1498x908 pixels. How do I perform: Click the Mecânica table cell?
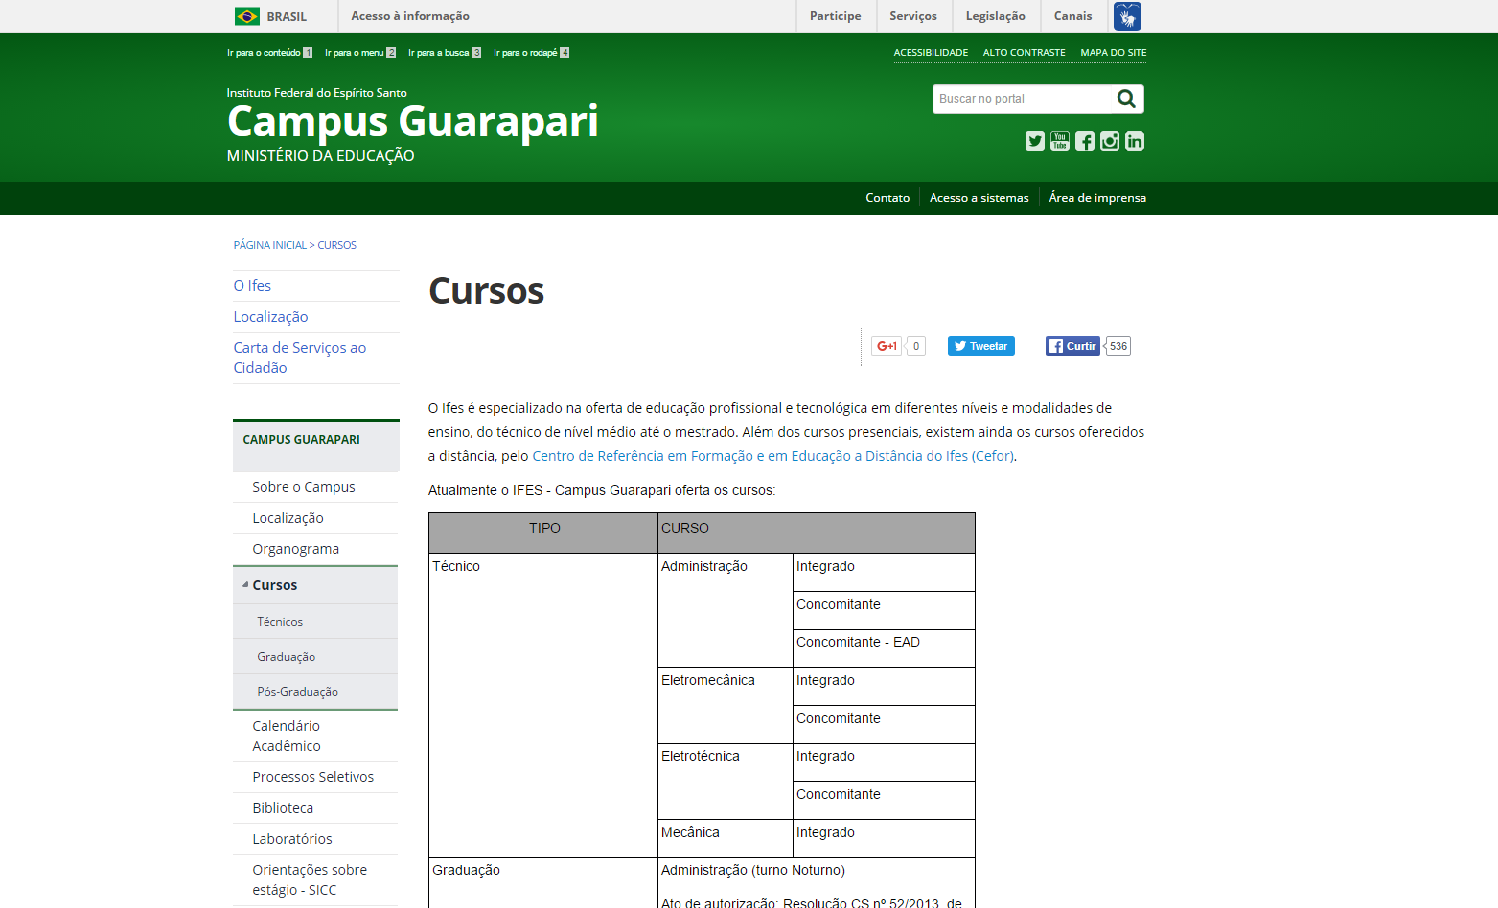[725, 838]
